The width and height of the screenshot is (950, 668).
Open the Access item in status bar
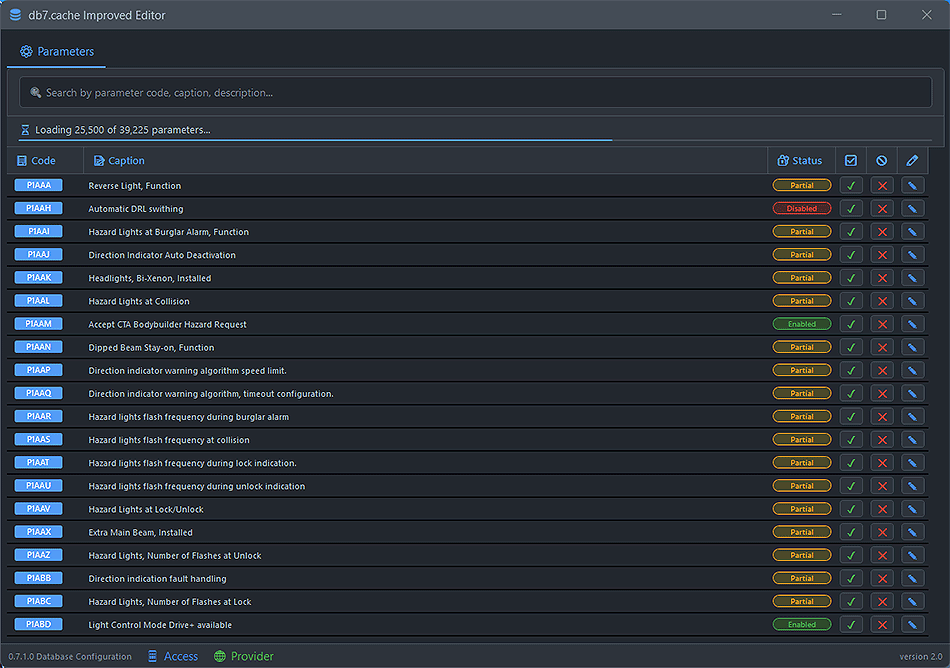point(173,656)
